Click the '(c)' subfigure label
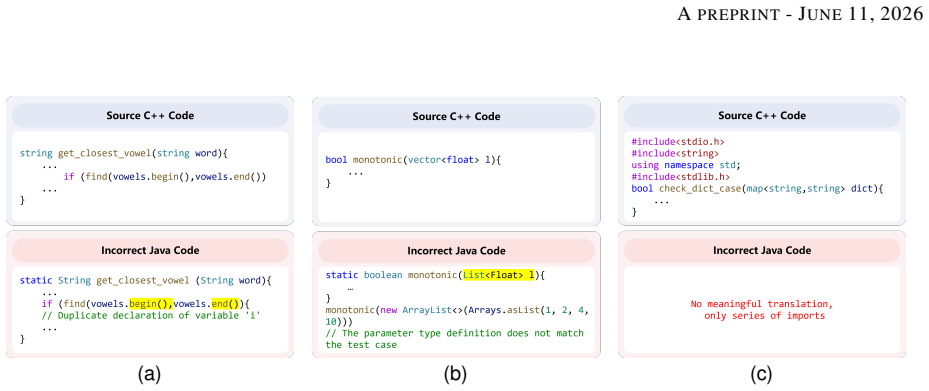 tap(761, 374)
